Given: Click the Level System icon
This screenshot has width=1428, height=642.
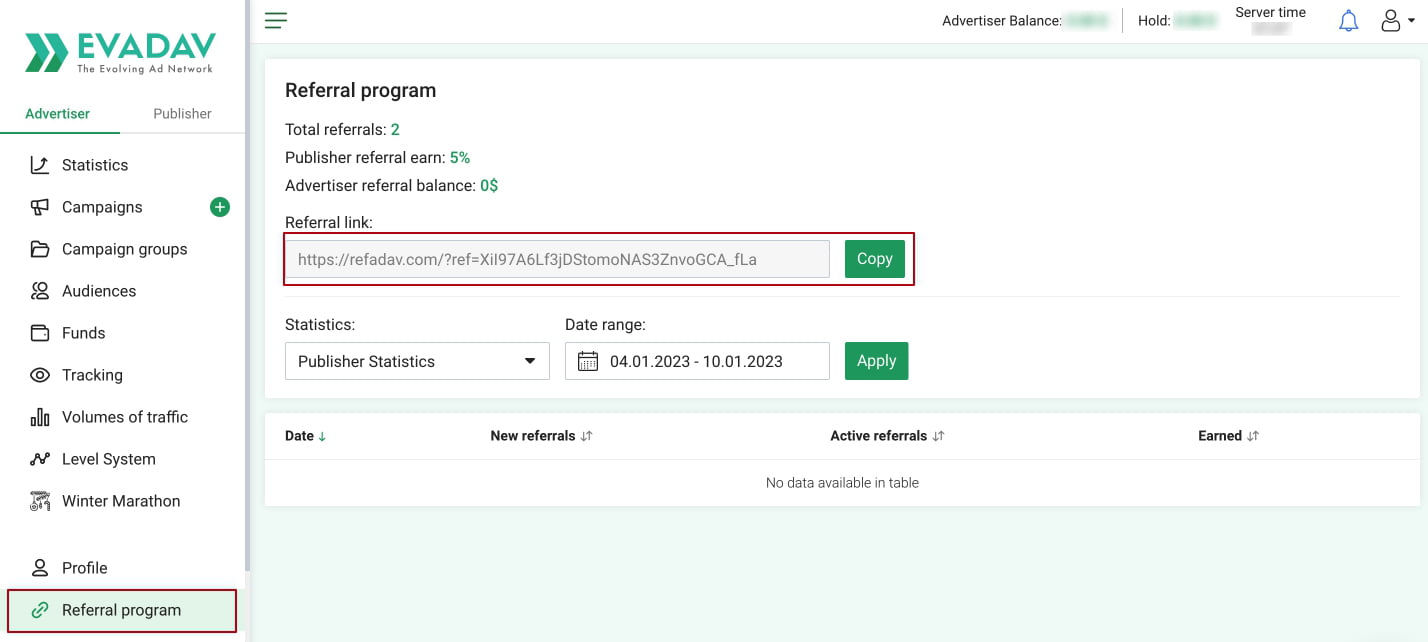Looking at the screenshot, I should coord(40,459).
